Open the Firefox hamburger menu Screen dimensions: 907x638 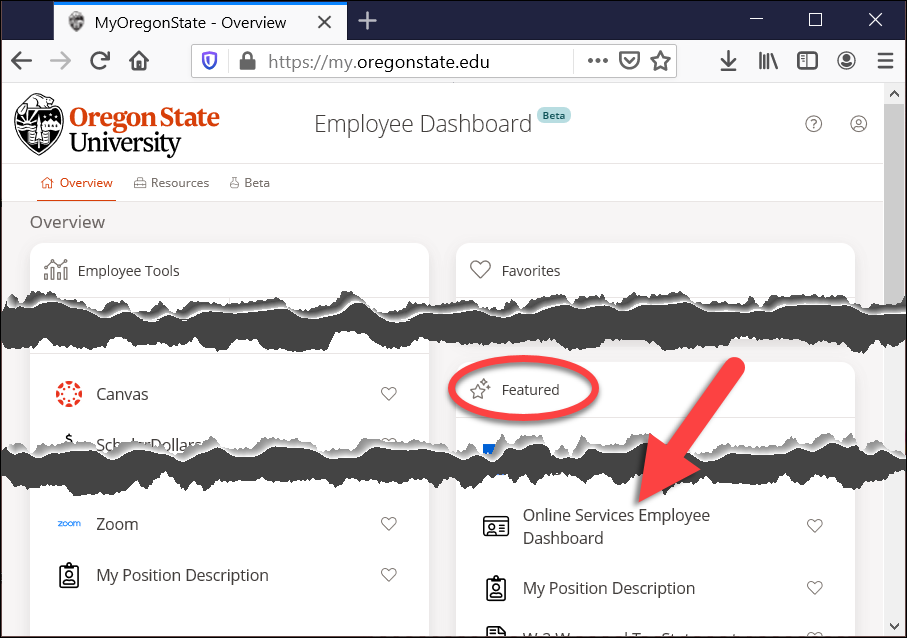886,61
